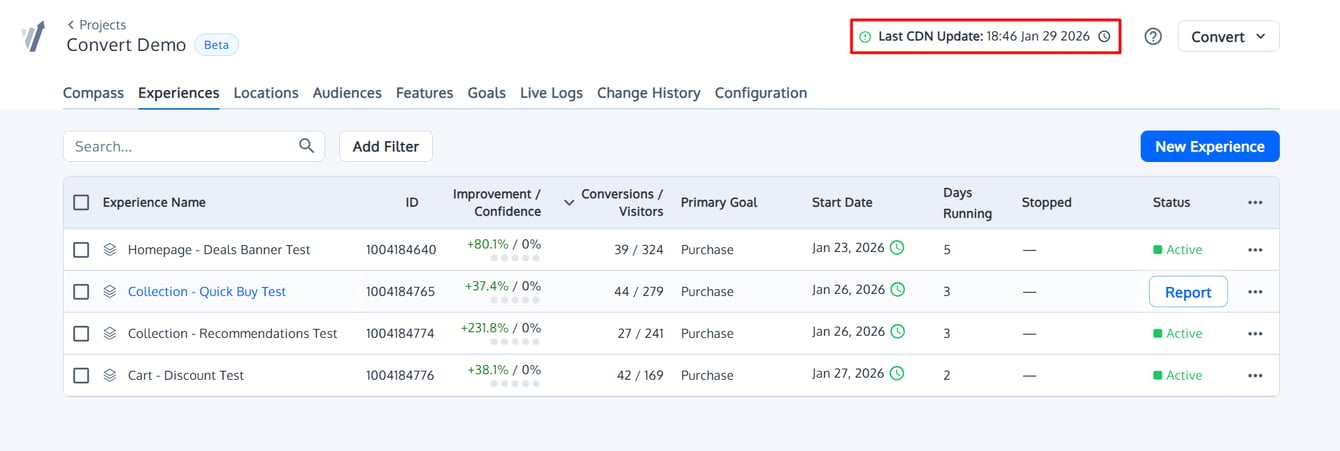View the Change History tab
Viewport: 1340px width, 451px height.
point(649,93)
